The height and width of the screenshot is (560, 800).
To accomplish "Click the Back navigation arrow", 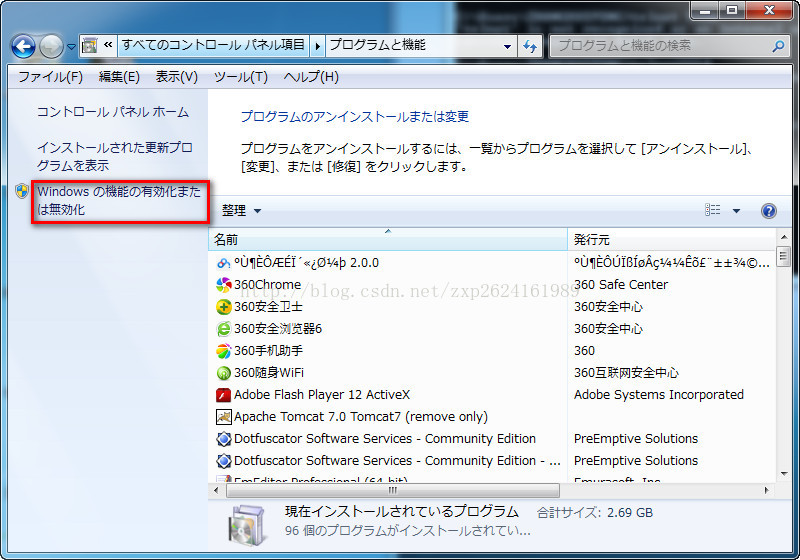I will pyautogui.click(x=23, y=47).
